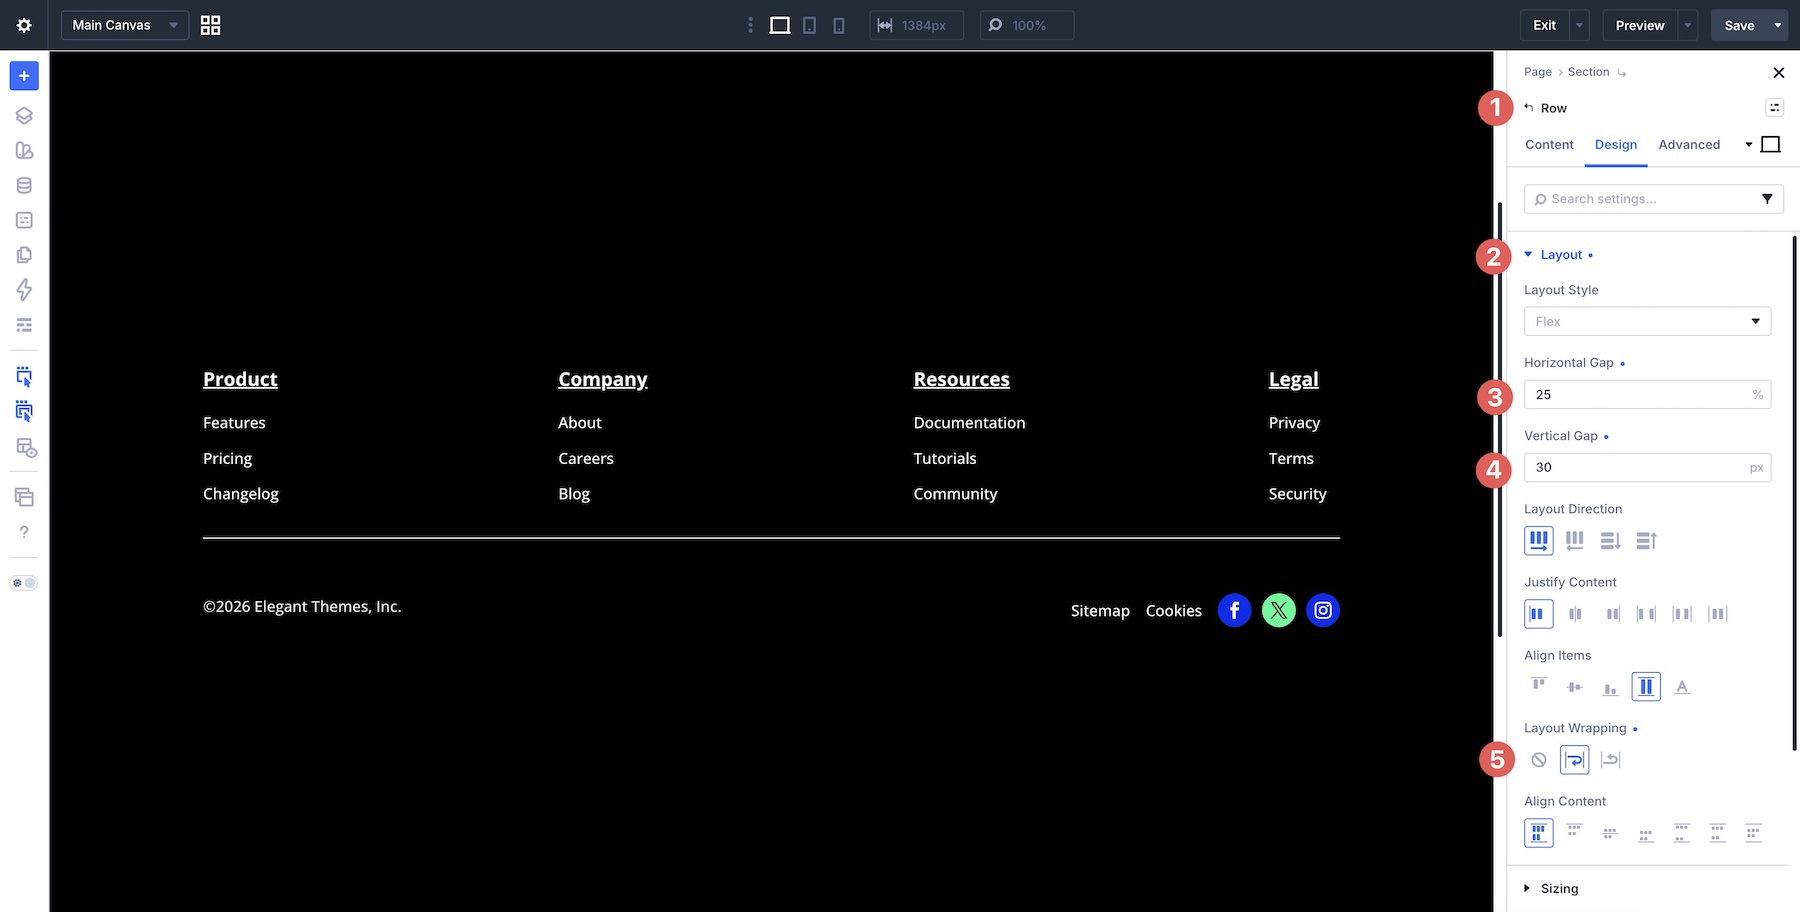Select the wrap-reverse layout wrapping option
Image resolution: width=1800 pixels, height=912 pixels.
1610,760
